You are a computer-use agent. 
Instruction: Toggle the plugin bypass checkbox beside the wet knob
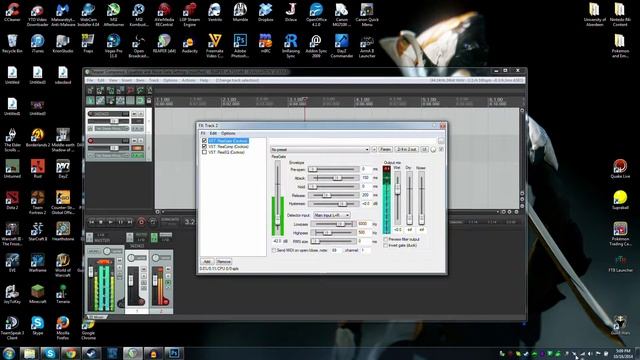tap(441, 149)
